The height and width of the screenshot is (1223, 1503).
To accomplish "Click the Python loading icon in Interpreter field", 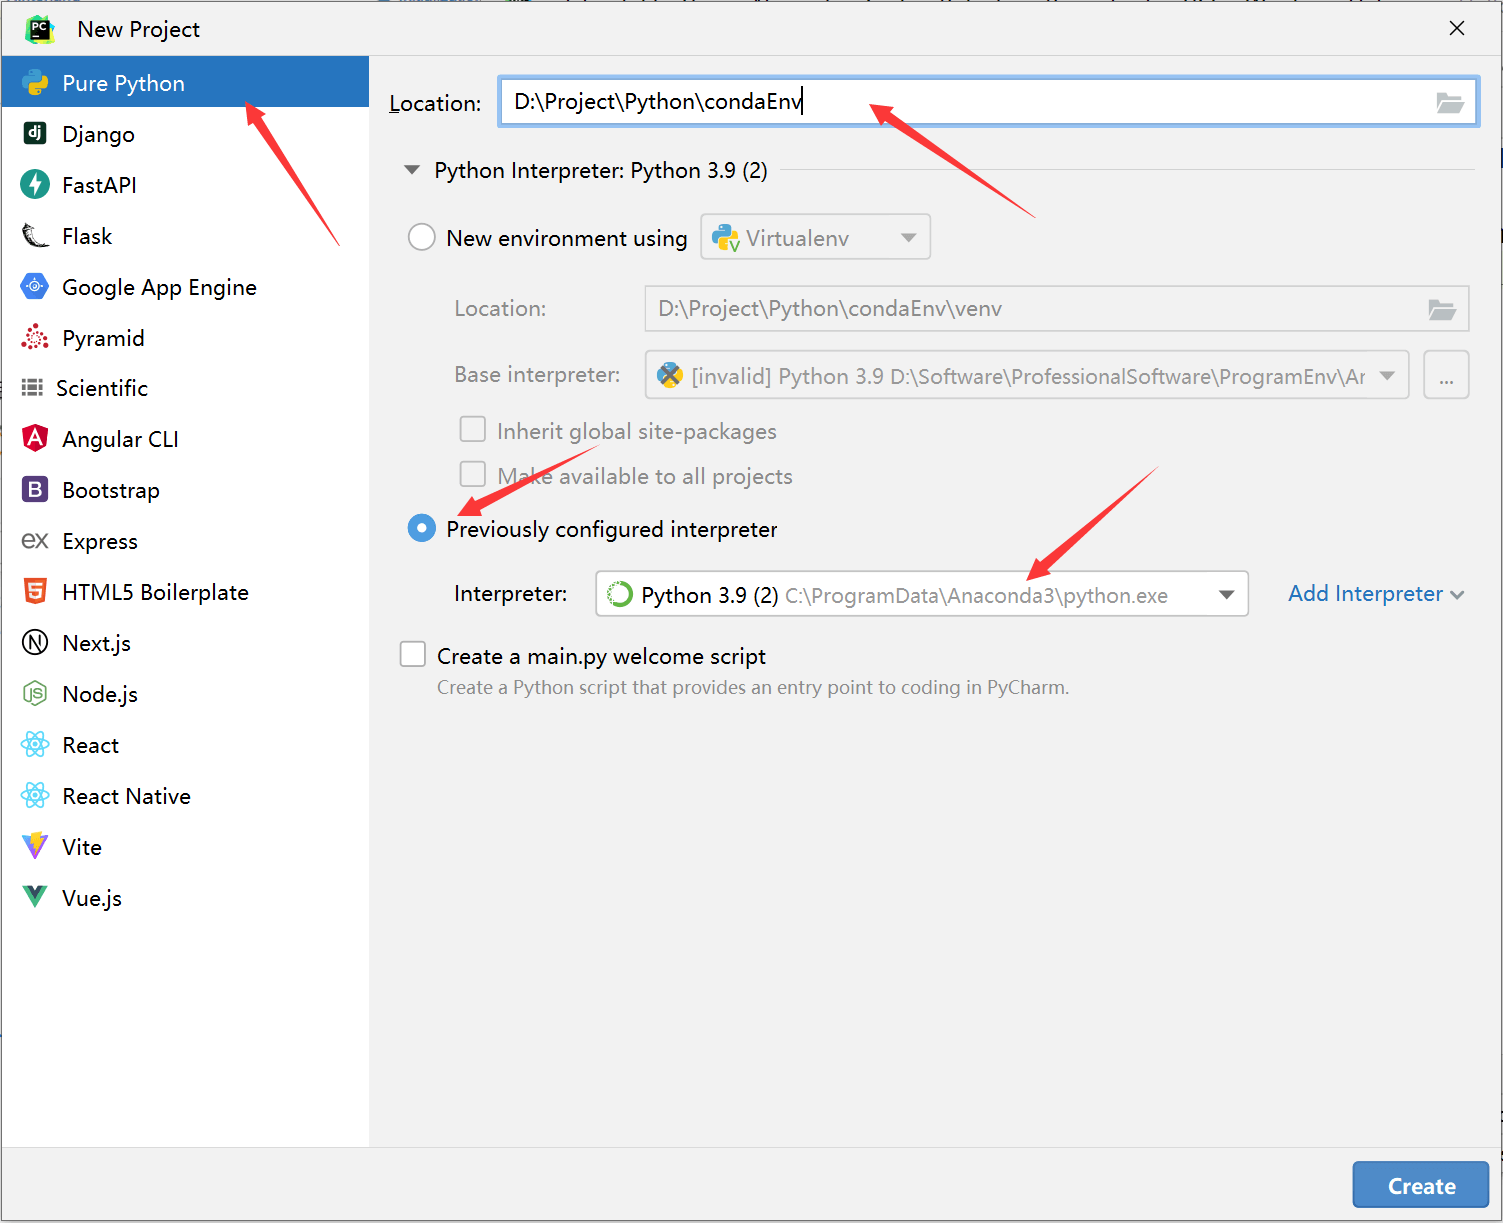I will (620, 594).
